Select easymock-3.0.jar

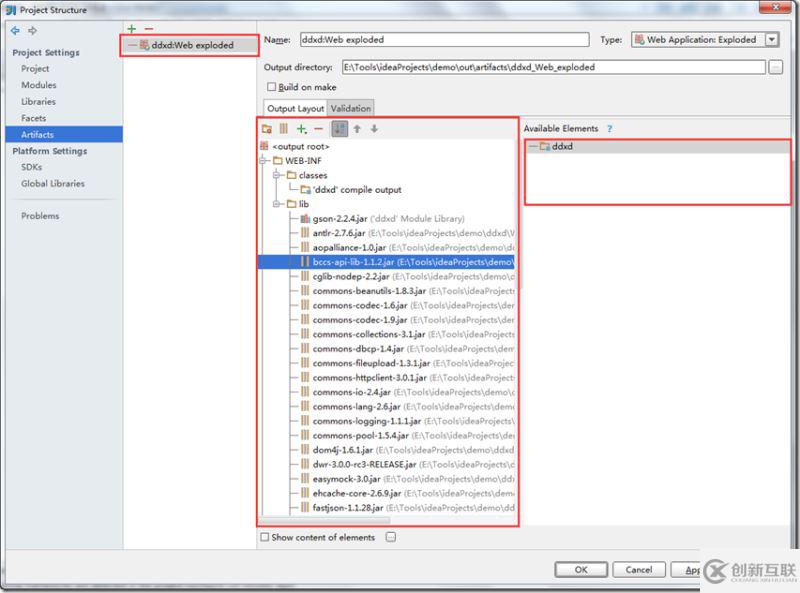[346, 479]
